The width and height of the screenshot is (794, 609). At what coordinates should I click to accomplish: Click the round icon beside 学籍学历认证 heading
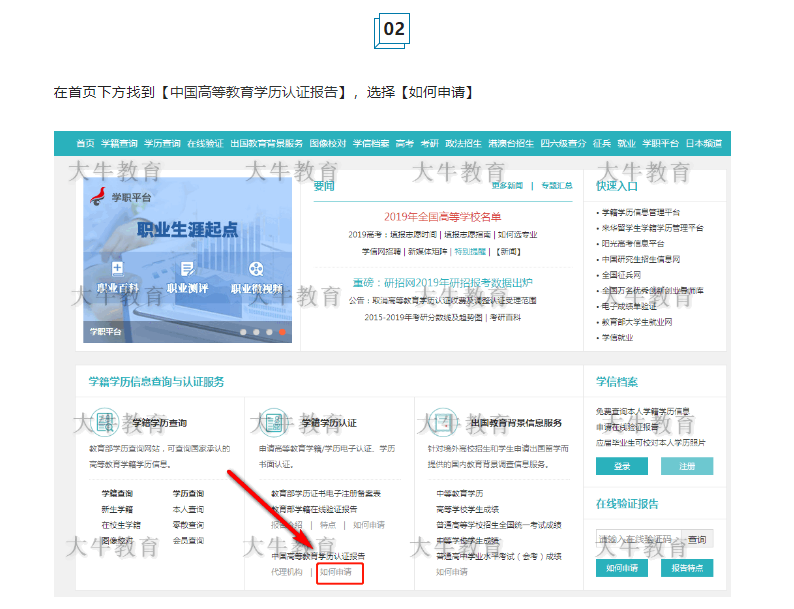[x=274, y=422]
